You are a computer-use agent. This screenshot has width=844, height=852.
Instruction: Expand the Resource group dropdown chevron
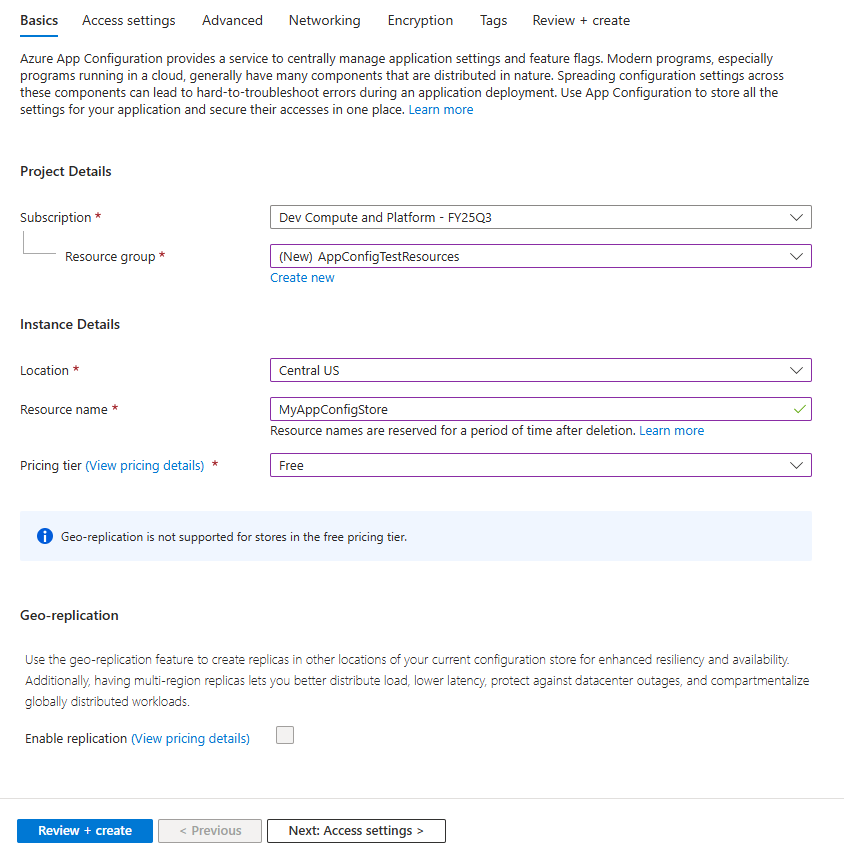(797, 256)
